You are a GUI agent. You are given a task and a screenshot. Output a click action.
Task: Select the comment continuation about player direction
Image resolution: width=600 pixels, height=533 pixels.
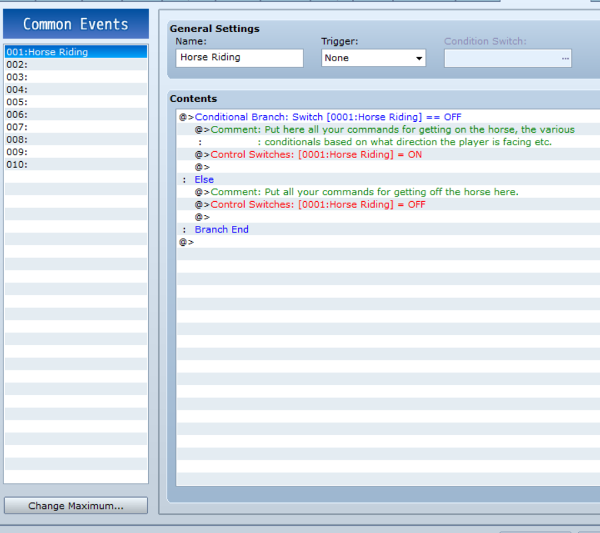pos(388,142)
